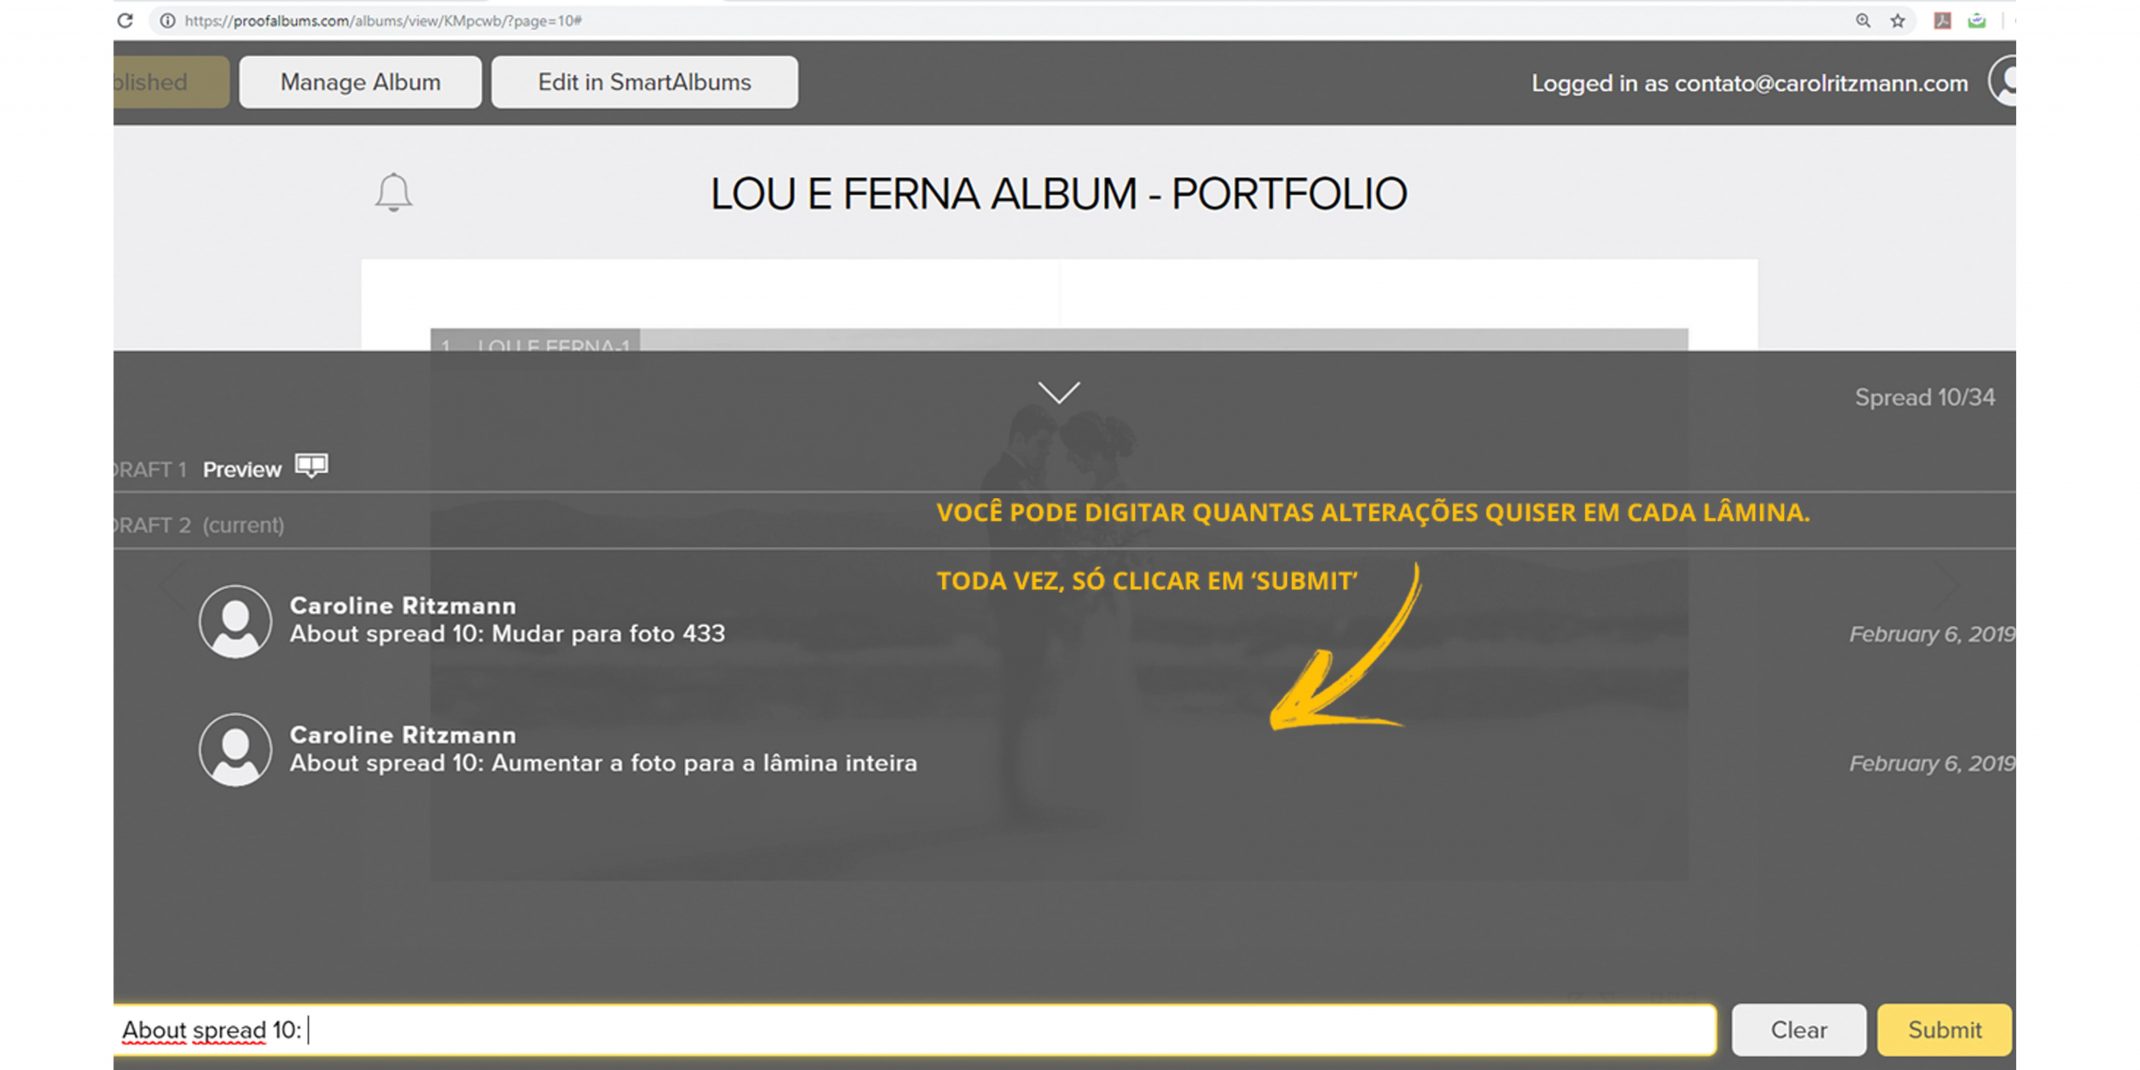This screenshot has height=1070, width=2140.
Task: Click Edit in SmartAlbums button
Action: pos(644,82)
